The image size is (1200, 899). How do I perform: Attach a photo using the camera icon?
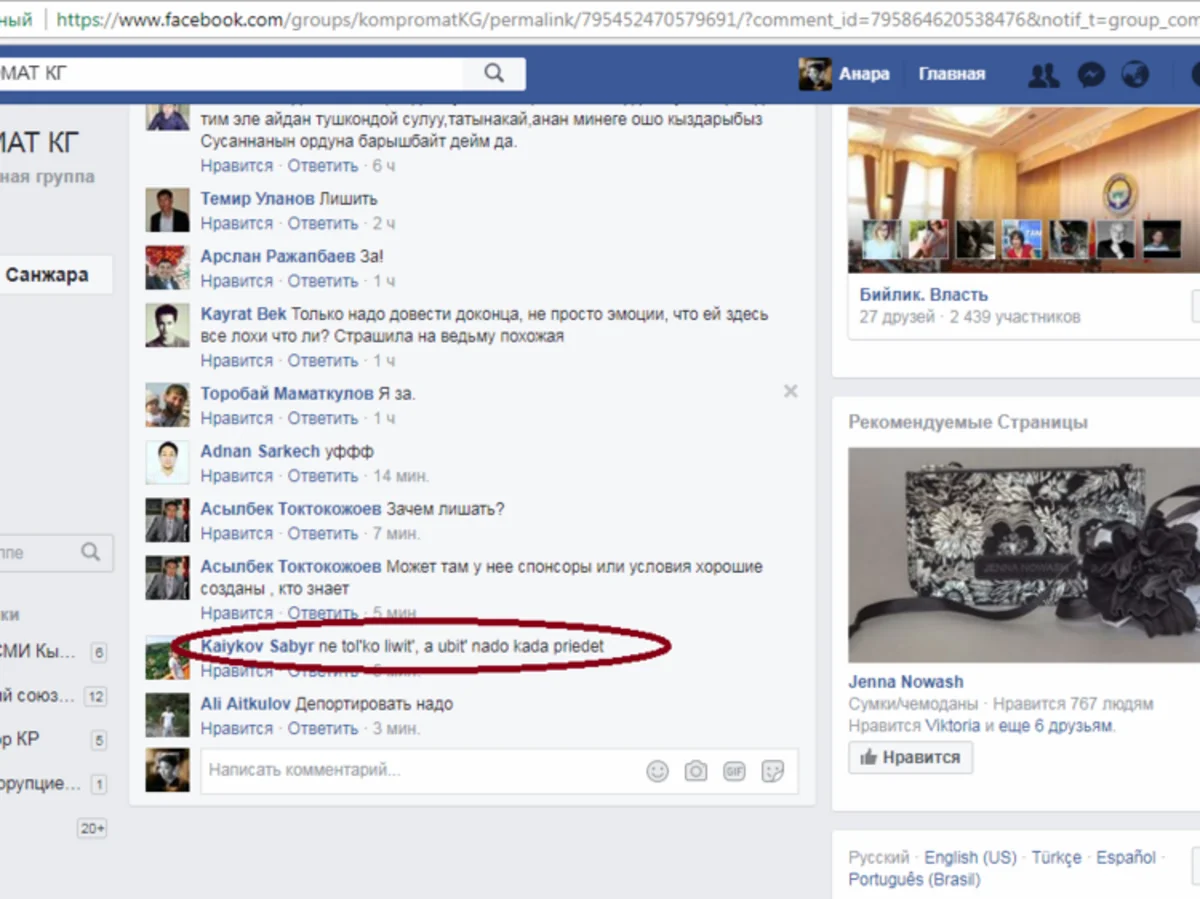pos(695,771)
